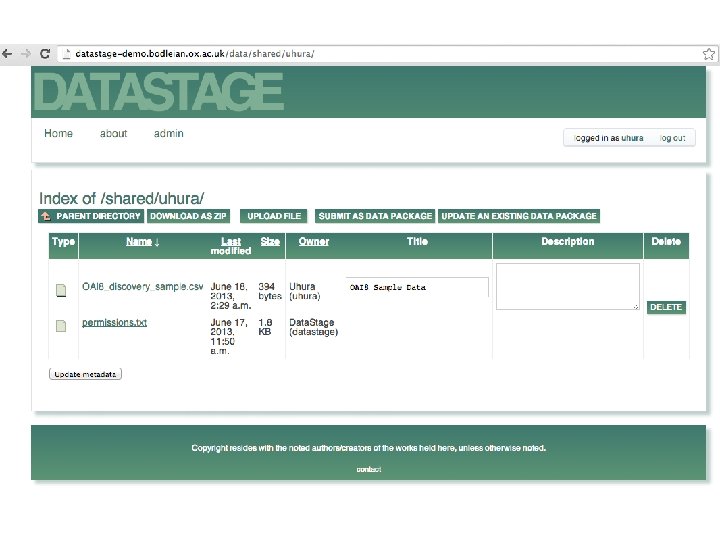Click the 'Index of /shared/uhura/' heading
This screenshot has width=720, height=540.
[122, 198]
